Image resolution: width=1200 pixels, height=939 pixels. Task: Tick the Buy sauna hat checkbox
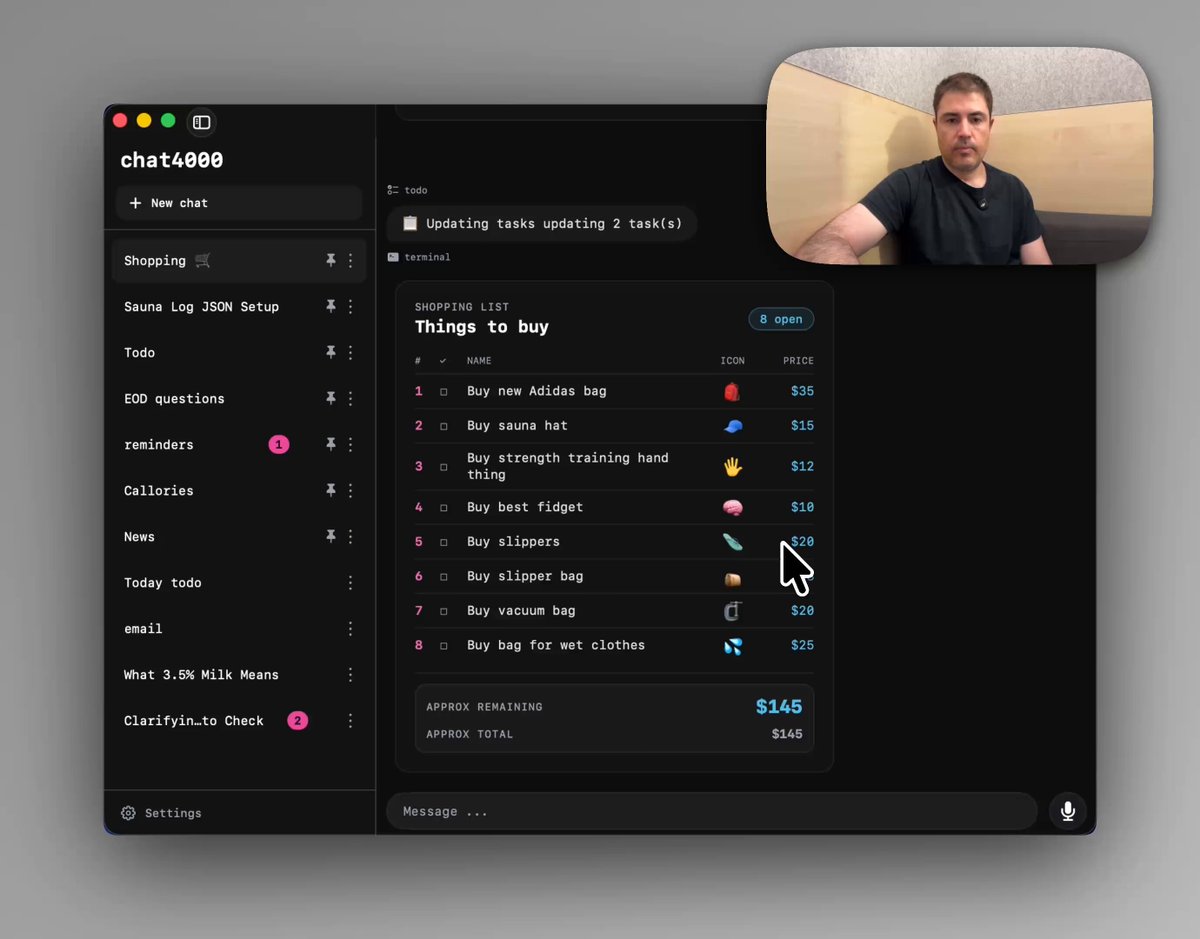tap(444, 426)
